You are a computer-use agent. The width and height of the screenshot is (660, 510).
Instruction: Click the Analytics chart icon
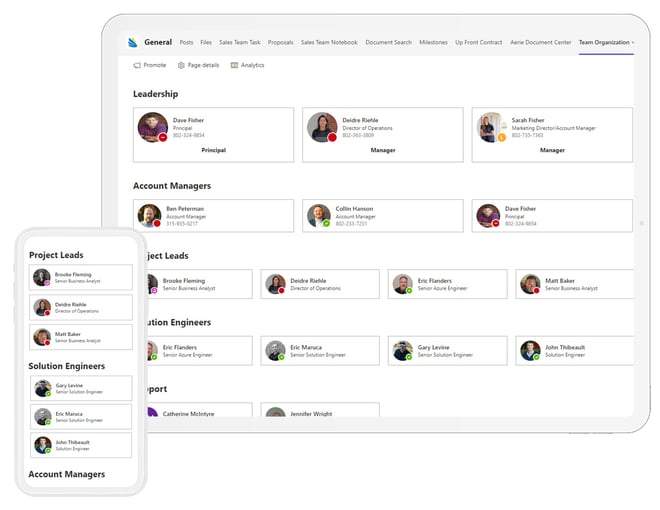tap(234, 65)
